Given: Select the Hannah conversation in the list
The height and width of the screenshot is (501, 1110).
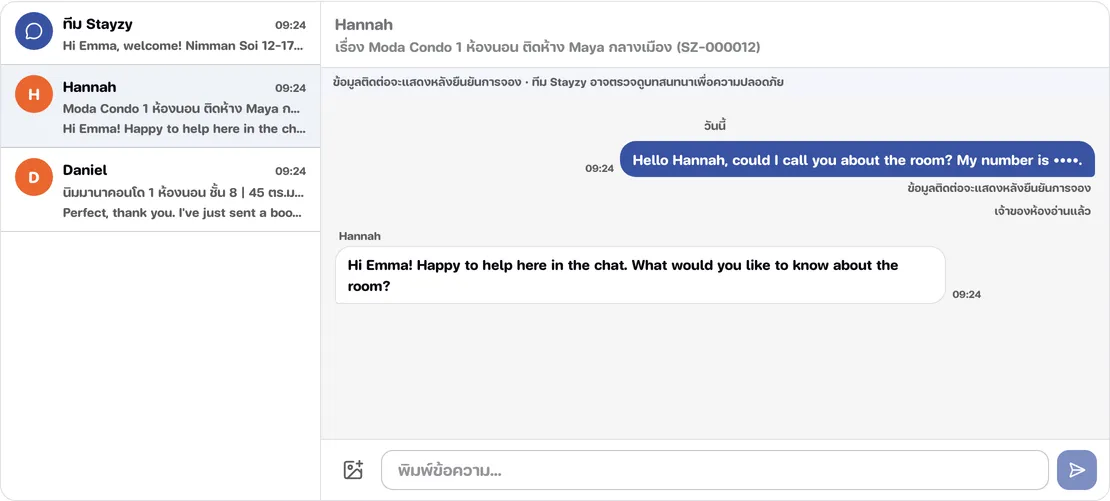Looking at the screenshot, I should coord(161,106).
